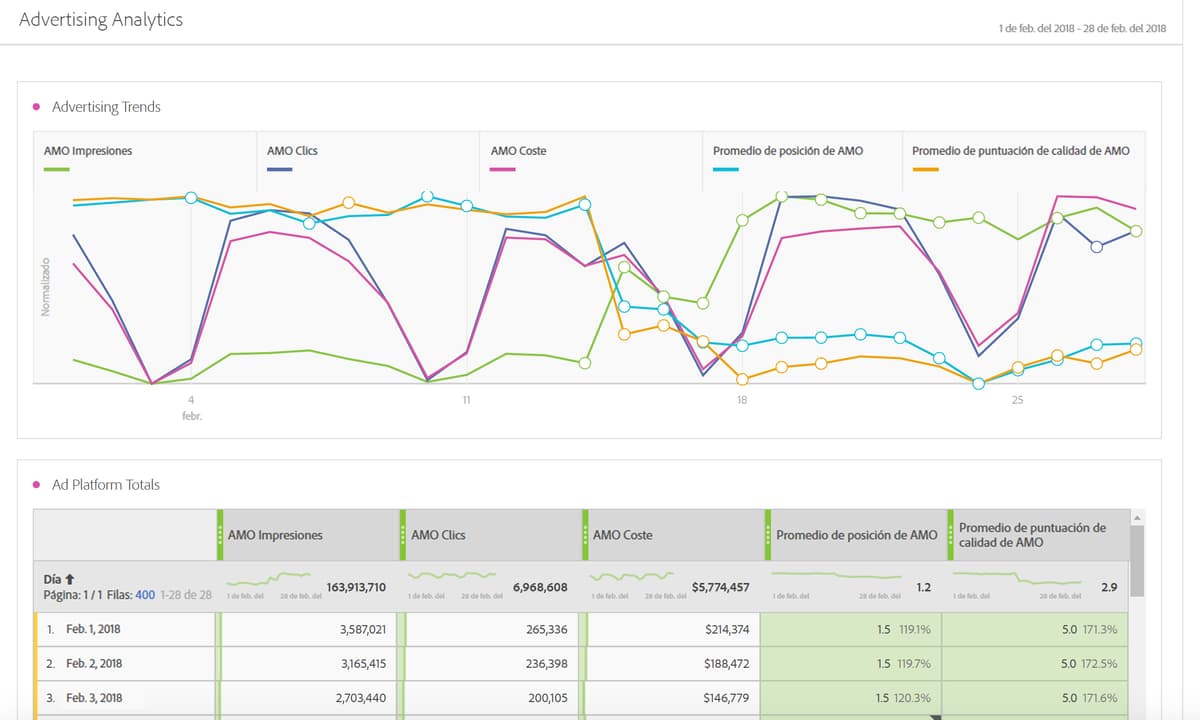Click the pink dot icon beside Advertising Trends
Screen dimensions: 1200x720
(x=37, y=107)
